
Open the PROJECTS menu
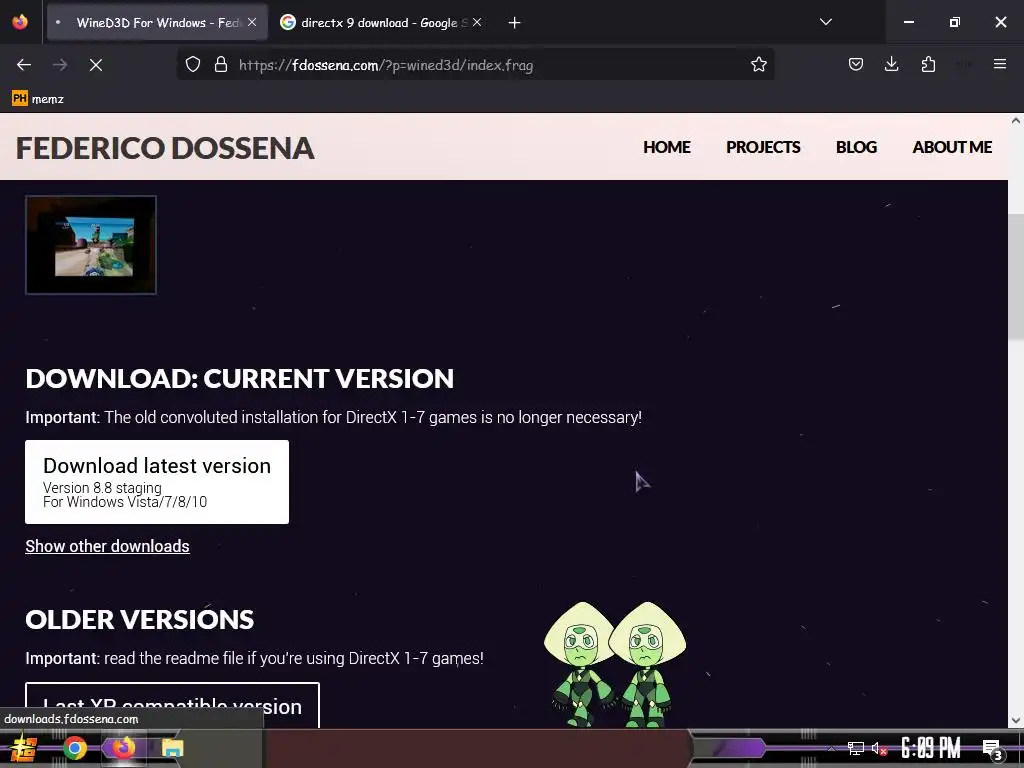point(763,147)
